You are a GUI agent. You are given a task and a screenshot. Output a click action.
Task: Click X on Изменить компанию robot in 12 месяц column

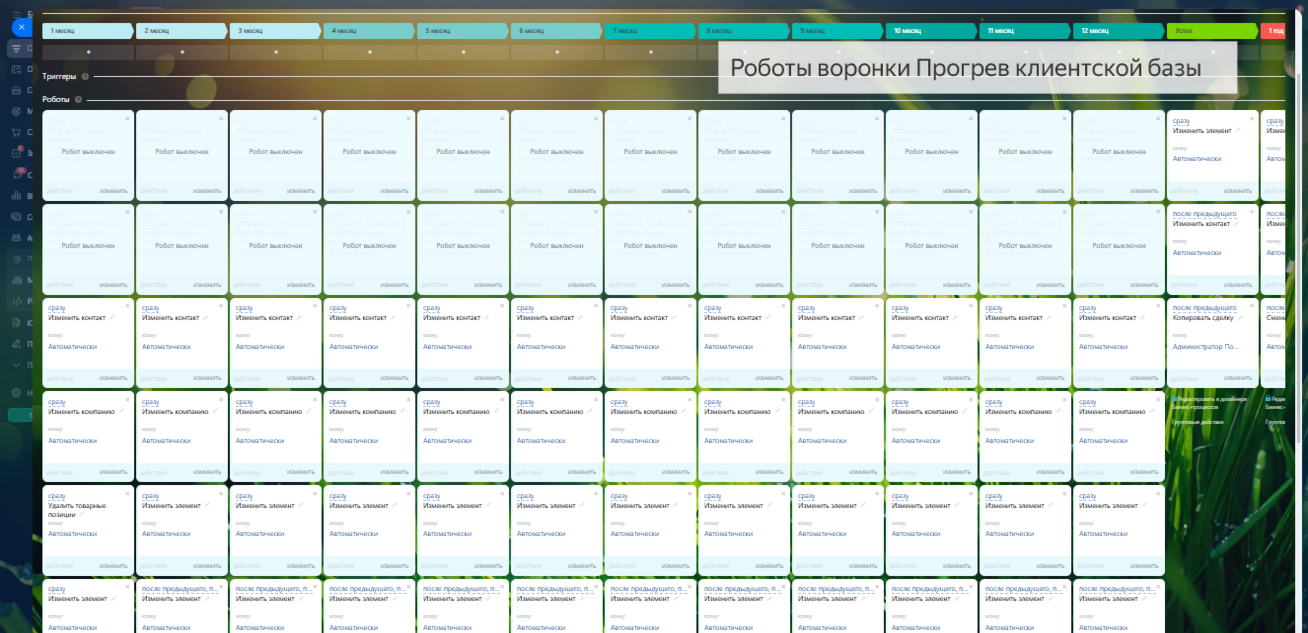pos(1159,399)
